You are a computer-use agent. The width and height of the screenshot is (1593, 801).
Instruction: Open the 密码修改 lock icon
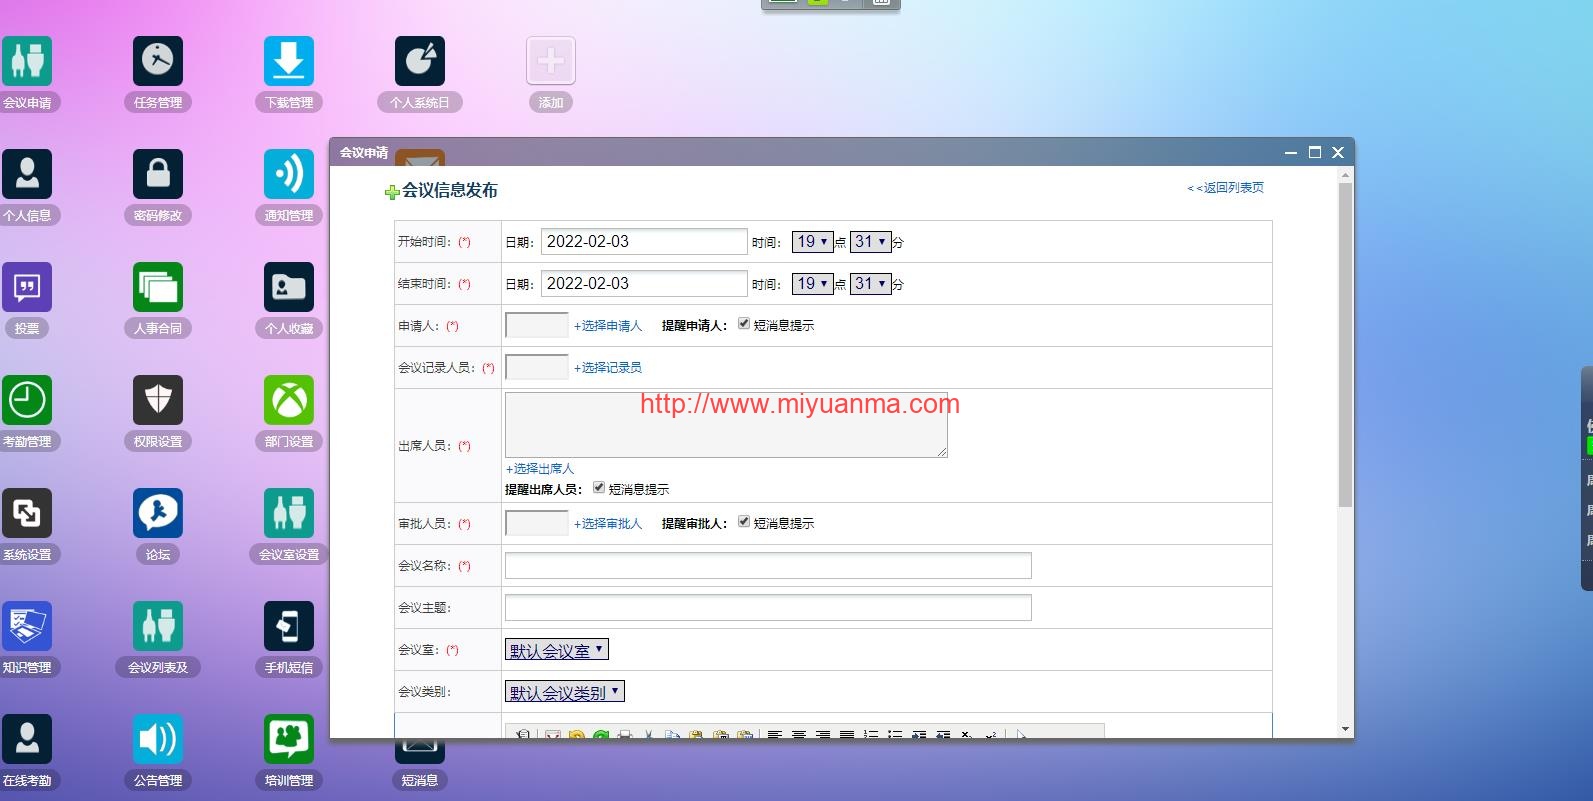point(158,174)
